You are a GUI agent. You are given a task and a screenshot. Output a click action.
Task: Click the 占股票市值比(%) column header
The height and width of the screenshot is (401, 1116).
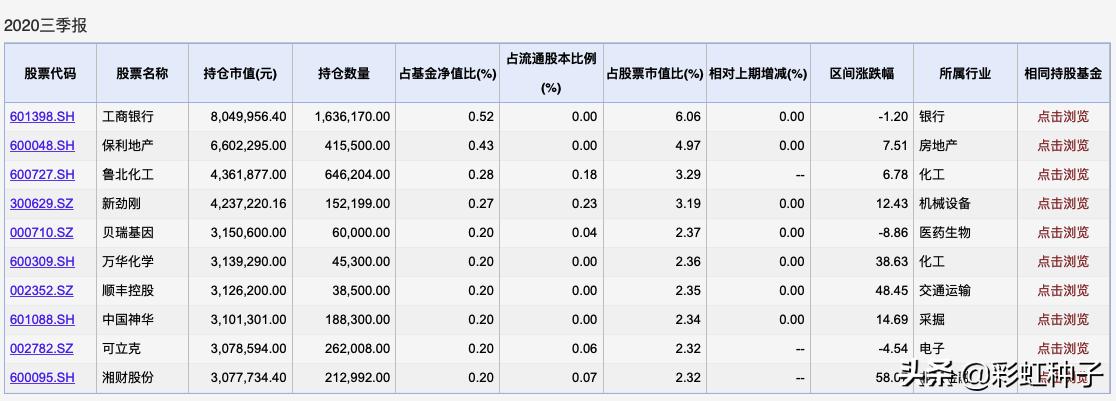tap(655, 74)
